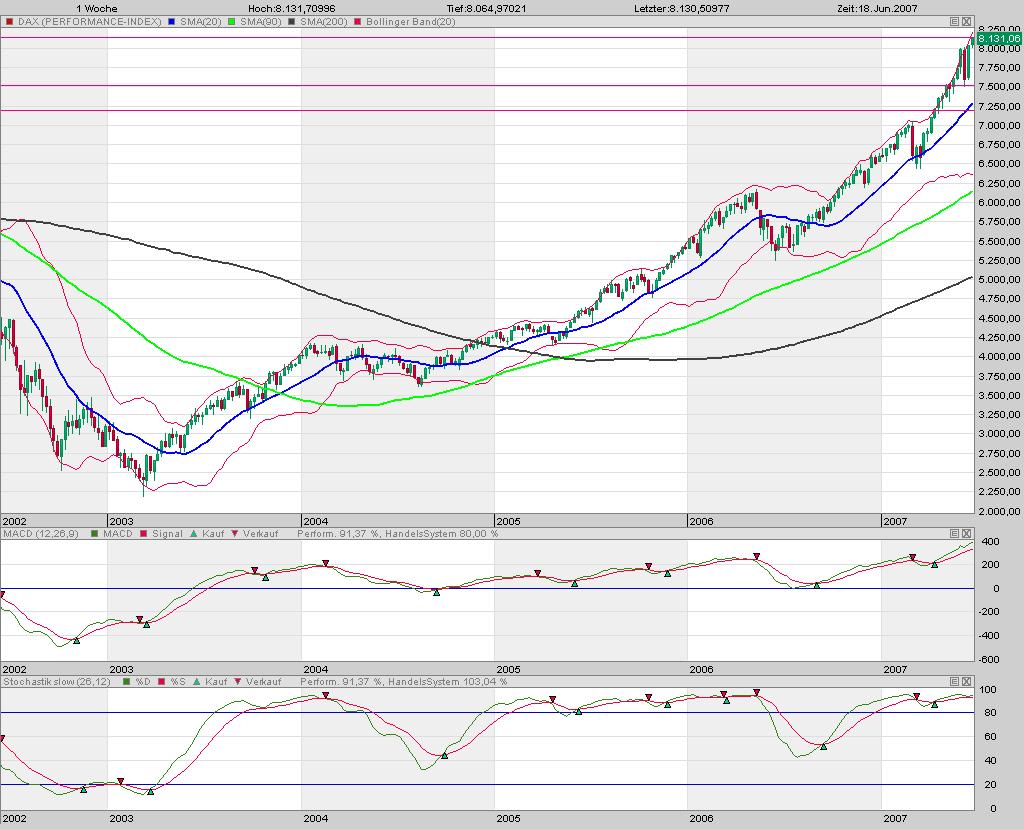Viewport: 1024px width, 829px height.
Task: Click the MACD buy marker in 2007
Action: 935,564
